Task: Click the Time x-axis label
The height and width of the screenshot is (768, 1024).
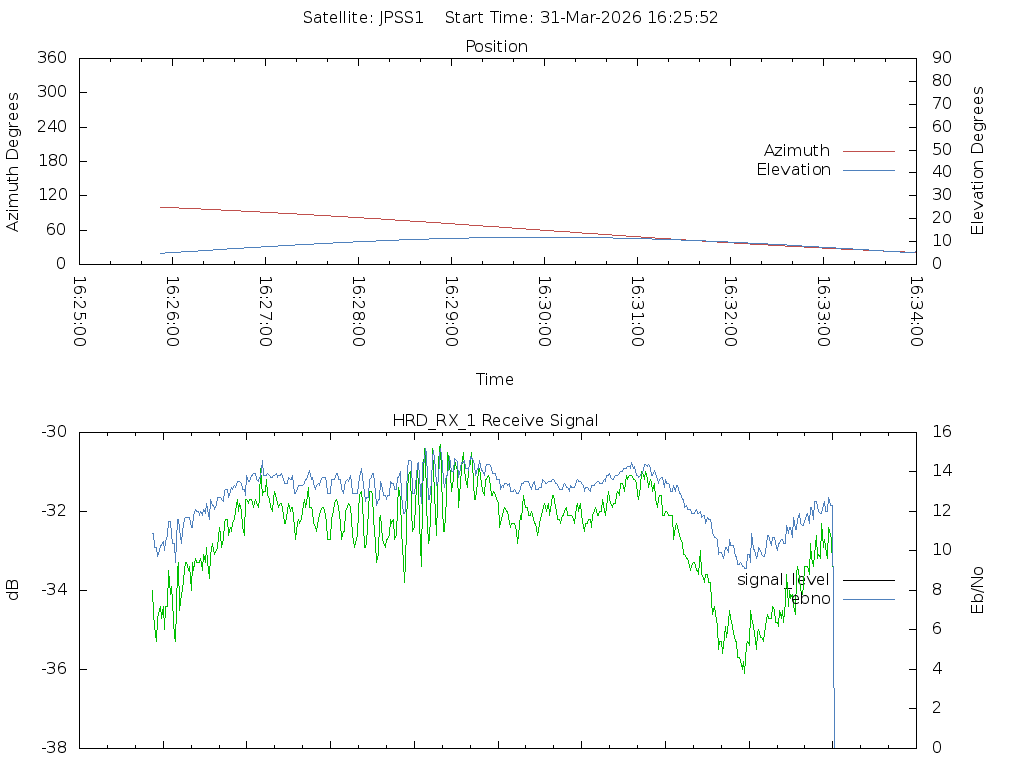Action: [x=495, y=379]
